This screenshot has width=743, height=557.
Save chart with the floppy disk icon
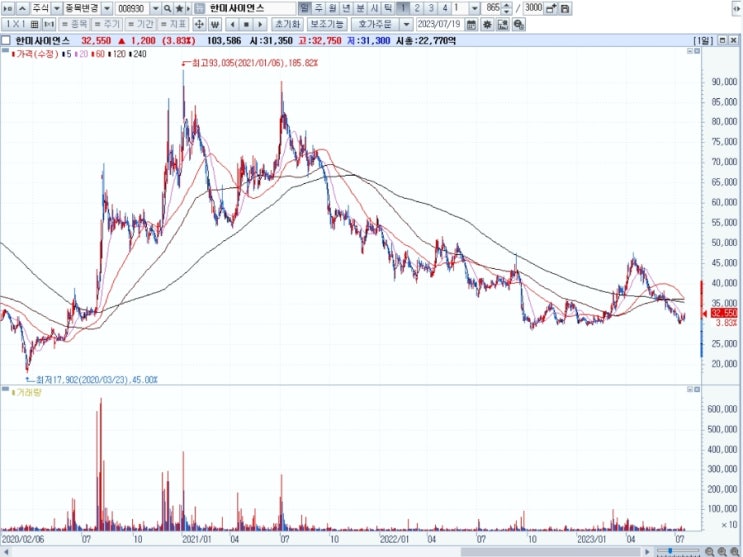click(565, 9)
